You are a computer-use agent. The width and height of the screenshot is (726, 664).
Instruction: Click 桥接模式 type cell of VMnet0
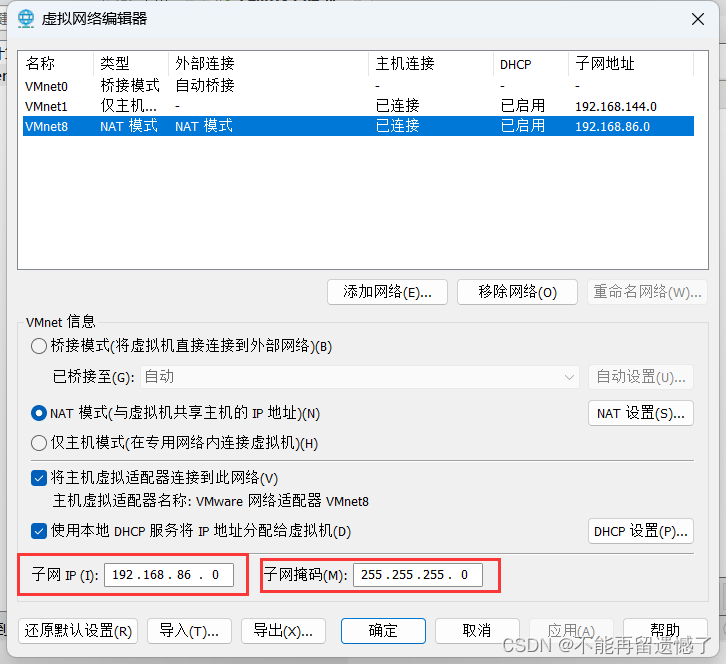pyautogui.click(x=130, y=86)
